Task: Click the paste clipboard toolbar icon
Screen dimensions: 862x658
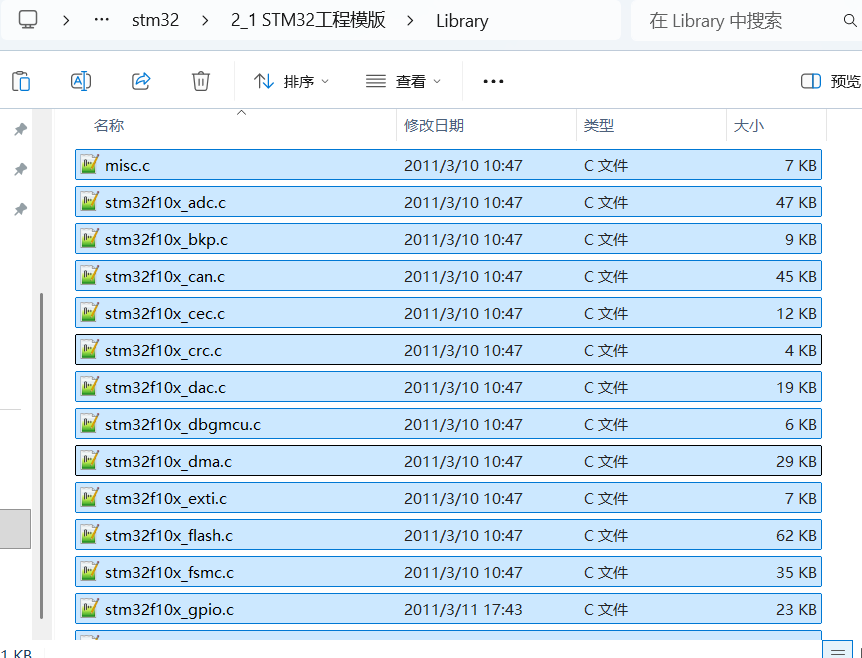Action: pyautogui.click(x=21, y=81)
